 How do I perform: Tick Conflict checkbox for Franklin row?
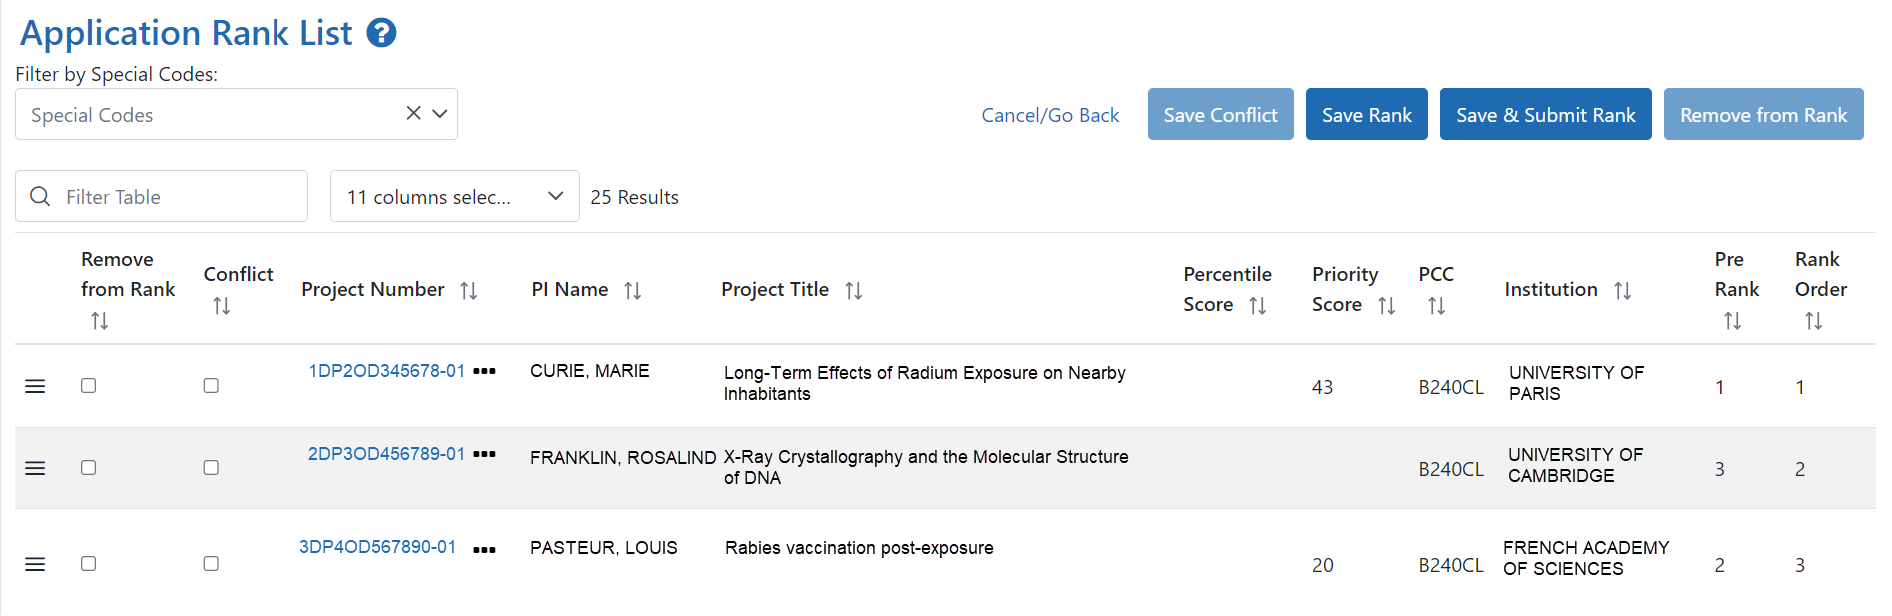211,468
